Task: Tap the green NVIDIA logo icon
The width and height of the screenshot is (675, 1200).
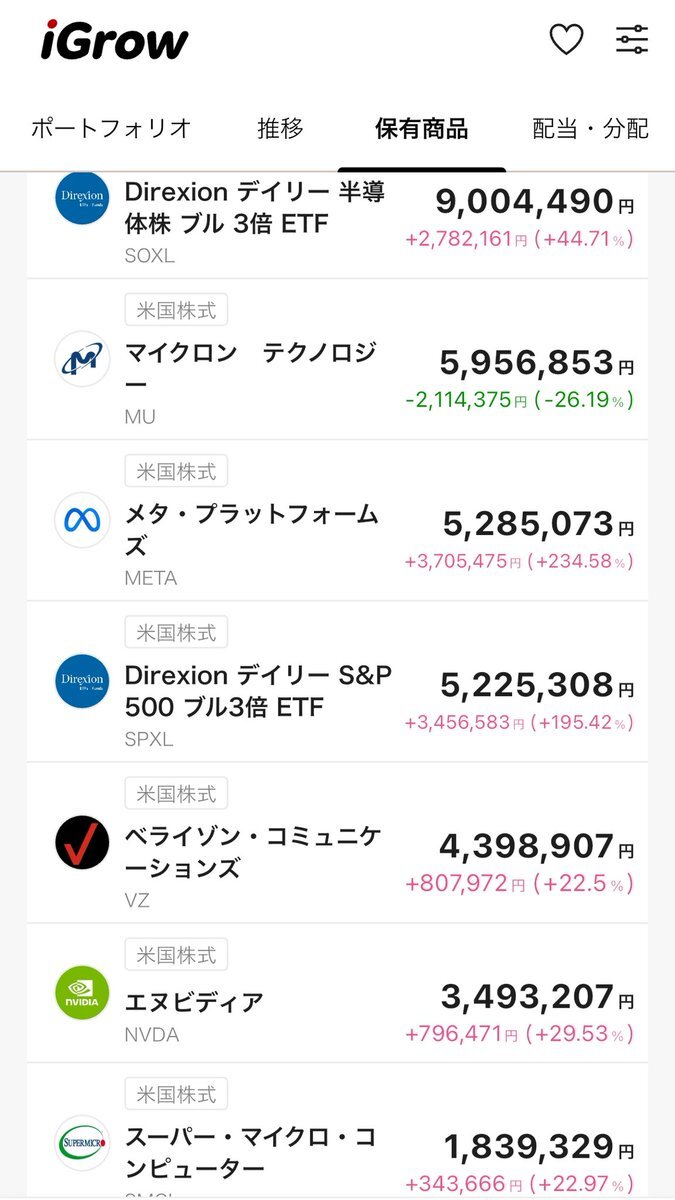Action: click(x=82, y=993)
